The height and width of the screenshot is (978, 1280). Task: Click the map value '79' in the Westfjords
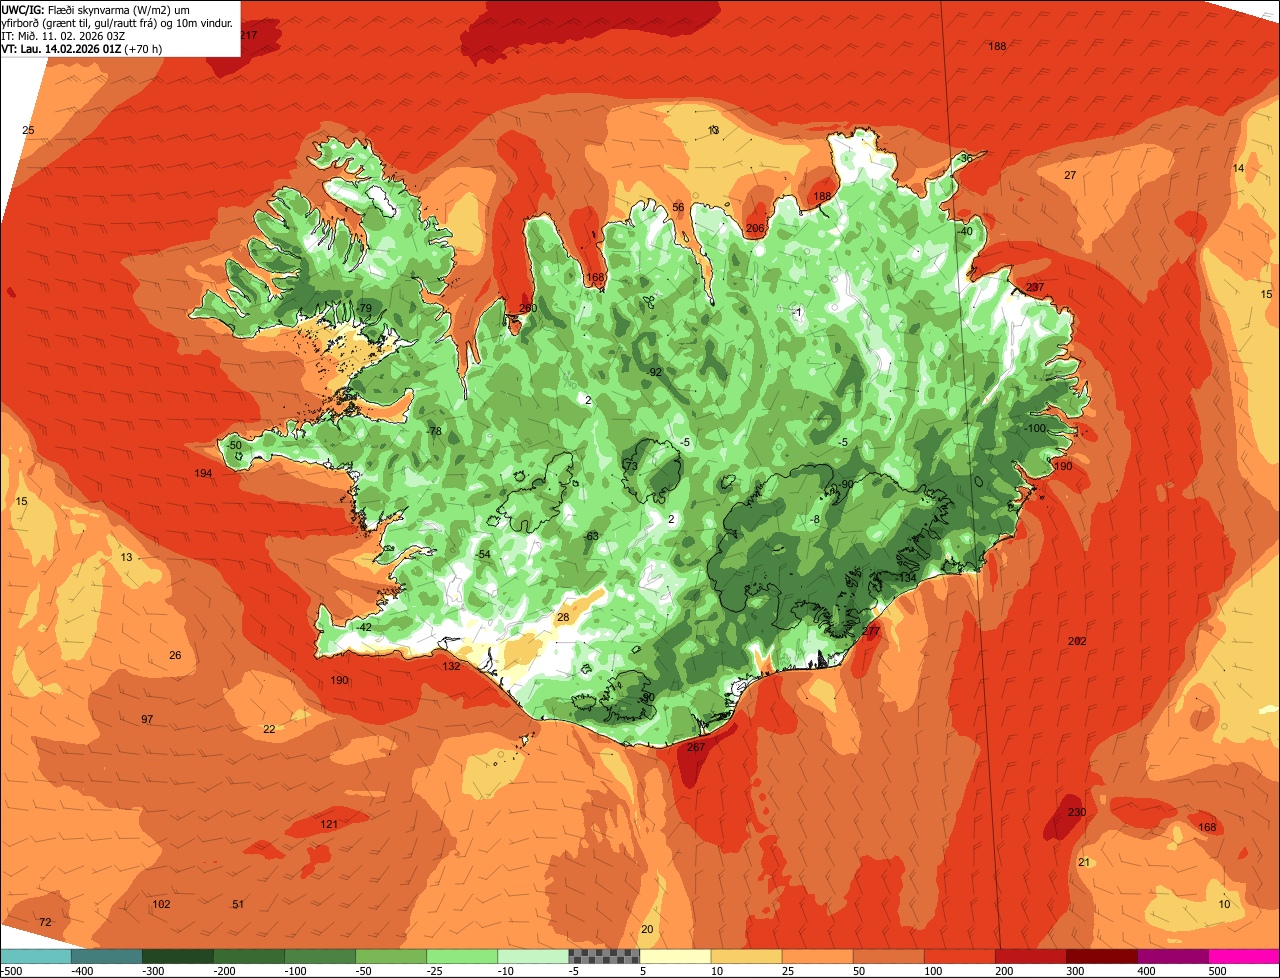pyautogui.click(x=365, y=308)
